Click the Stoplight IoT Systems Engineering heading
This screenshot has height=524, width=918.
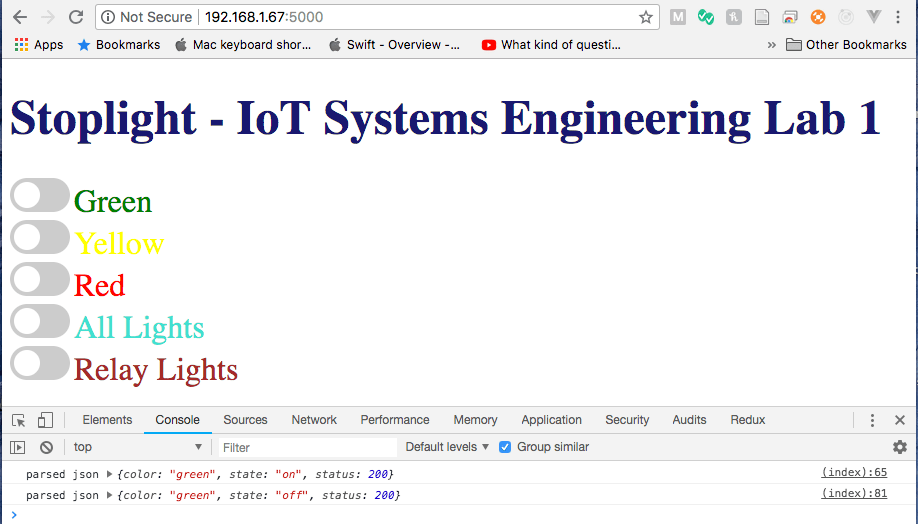(x=445, y=119)
